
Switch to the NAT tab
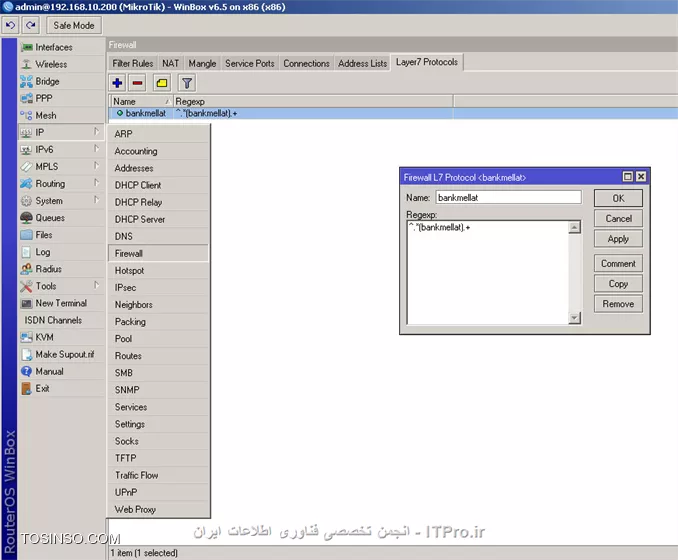(170, 64)
